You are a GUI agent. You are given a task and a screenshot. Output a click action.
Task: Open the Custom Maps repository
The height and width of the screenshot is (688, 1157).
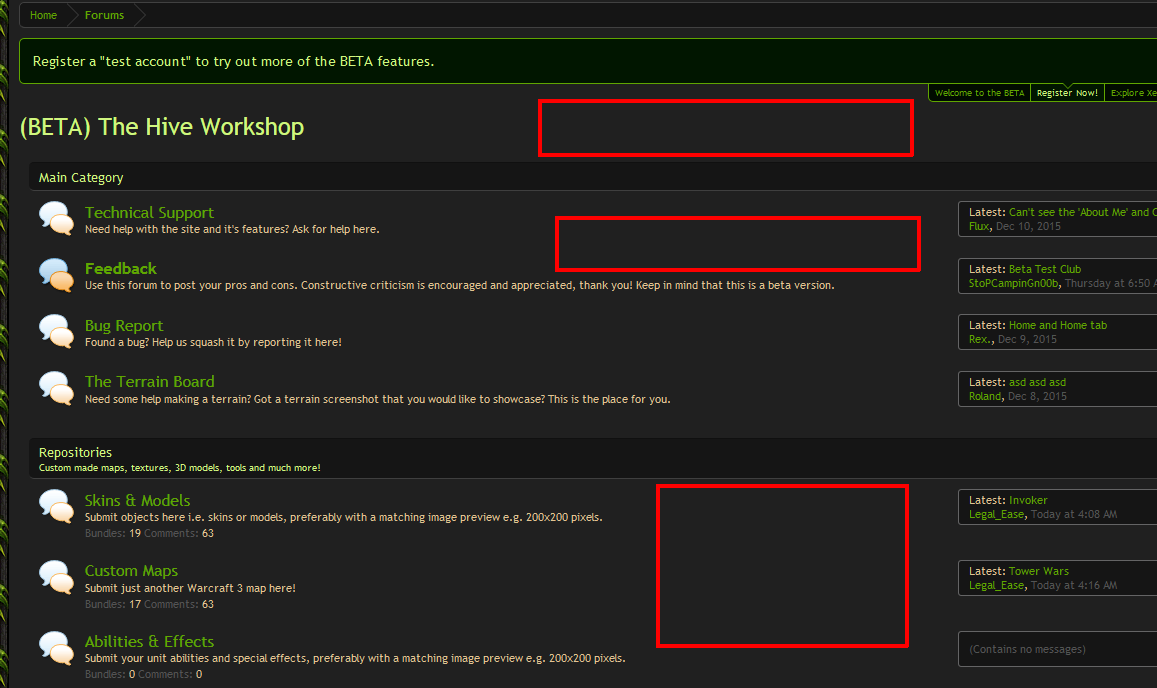point(131,571)
